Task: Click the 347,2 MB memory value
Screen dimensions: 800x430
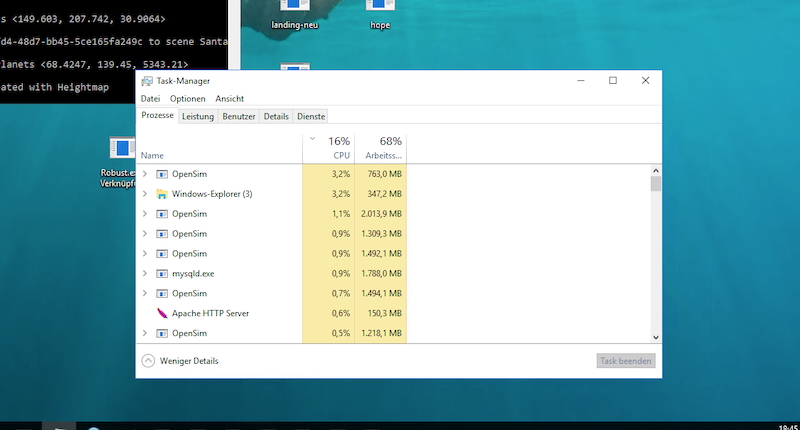Action: (385, 194)
